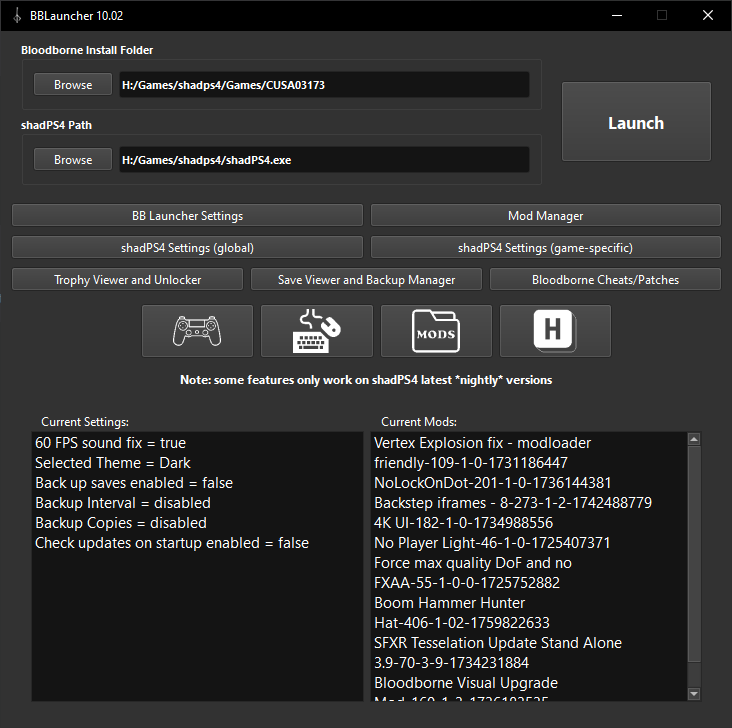Select 'Selected Theme = Dark' line
The height and width of the screenshot is (728, 732).
113,463
